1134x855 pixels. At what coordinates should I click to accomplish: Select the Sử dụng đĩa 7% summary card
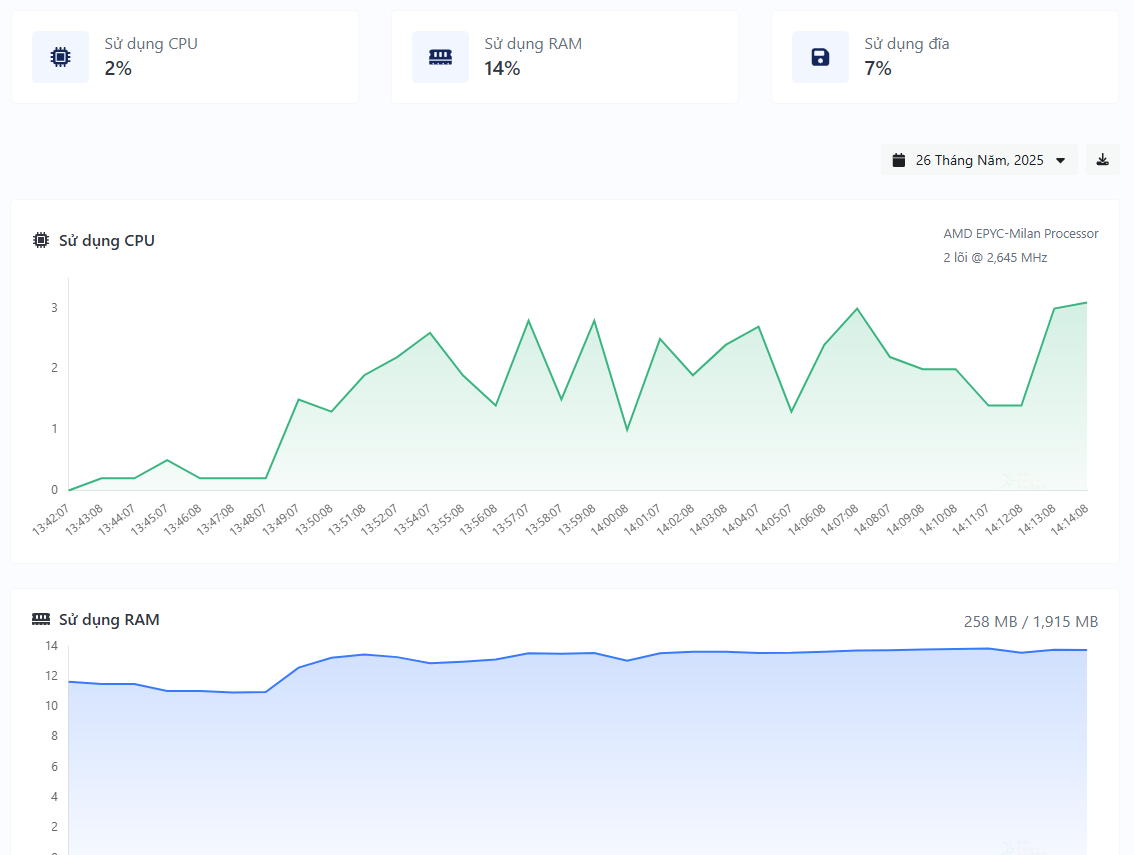tap(945, 57)
